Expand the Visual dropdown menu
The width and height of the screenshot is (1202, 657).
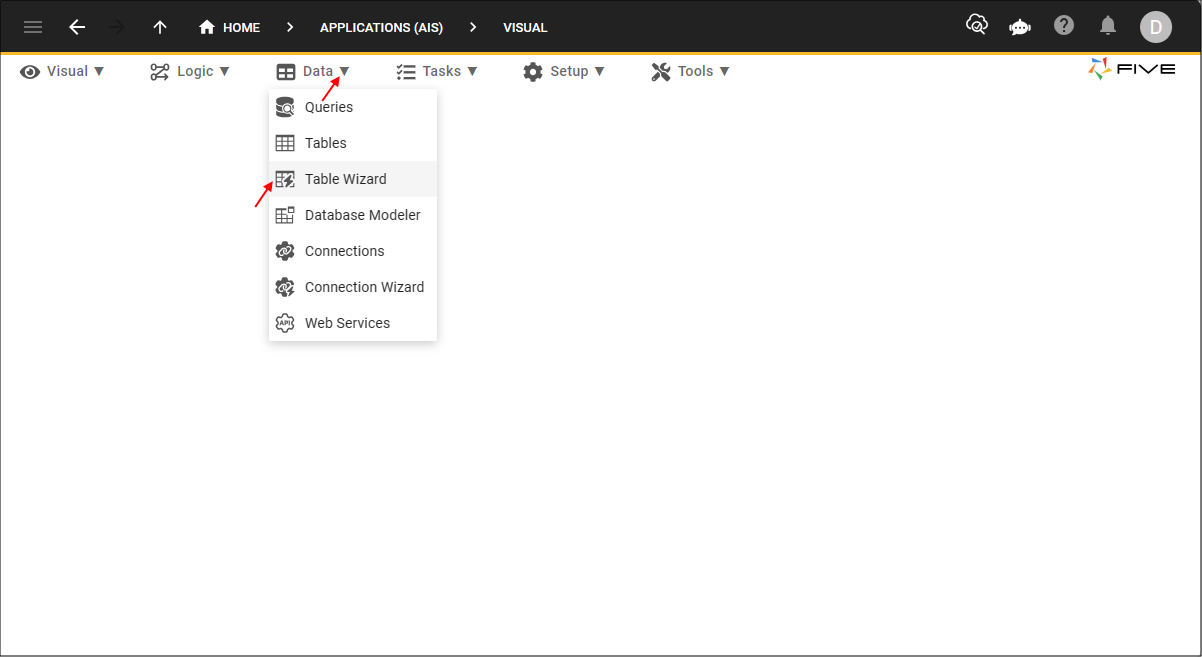[x=62, y=71]
